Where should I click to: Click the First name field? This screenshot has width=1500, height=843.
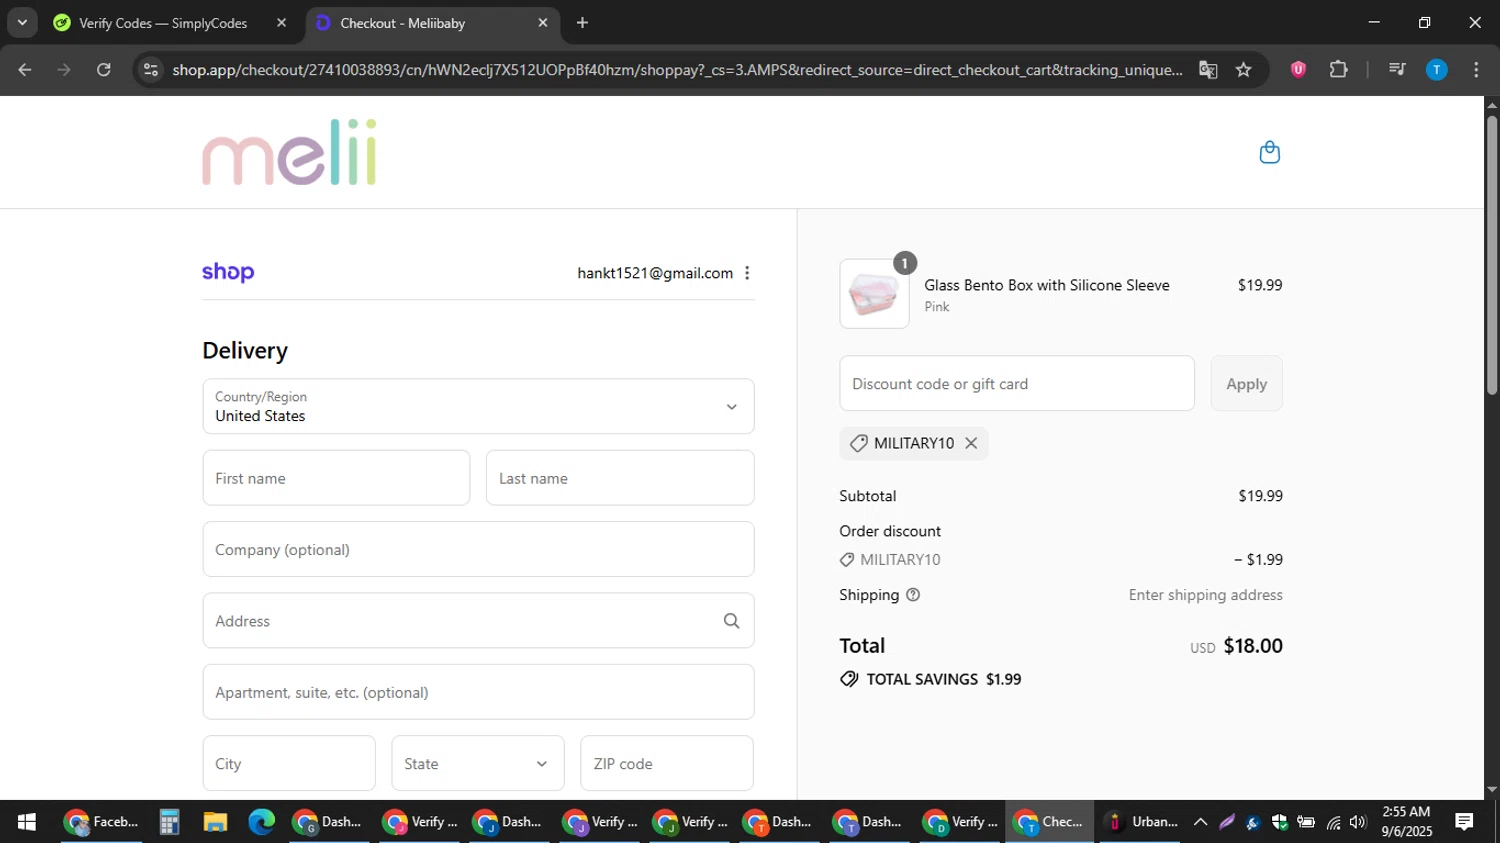click(336, 478)
